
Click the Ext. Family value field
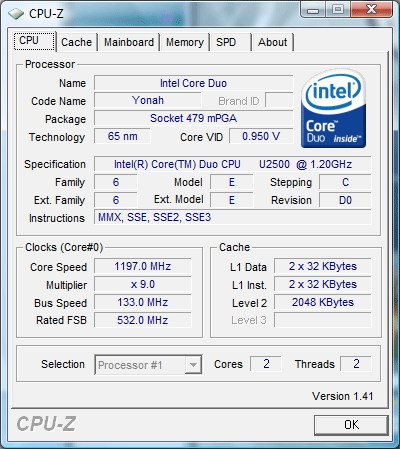[116, 200]
